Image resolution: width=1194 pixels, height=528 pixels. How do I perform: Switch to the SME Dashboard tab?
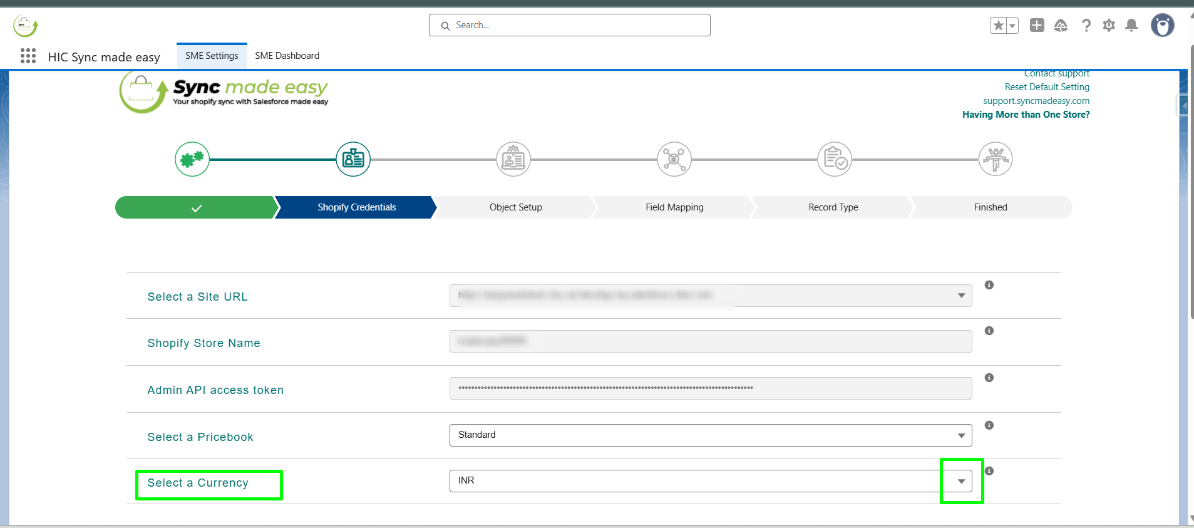pyautogui.click(x=287, y=56)
